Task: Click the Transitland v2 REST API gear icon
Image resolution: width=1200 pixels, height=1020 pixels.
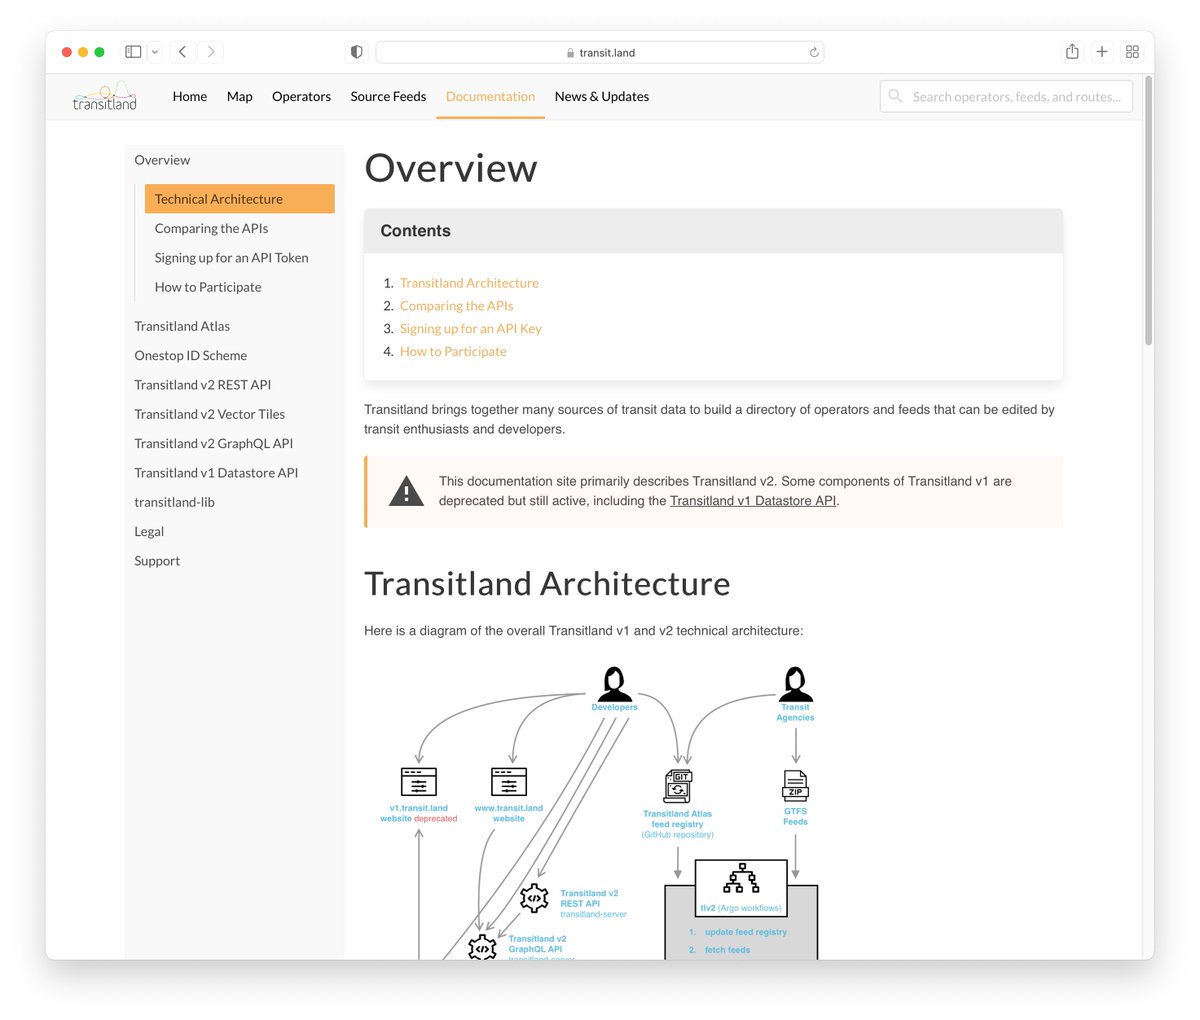Action: 533,899
